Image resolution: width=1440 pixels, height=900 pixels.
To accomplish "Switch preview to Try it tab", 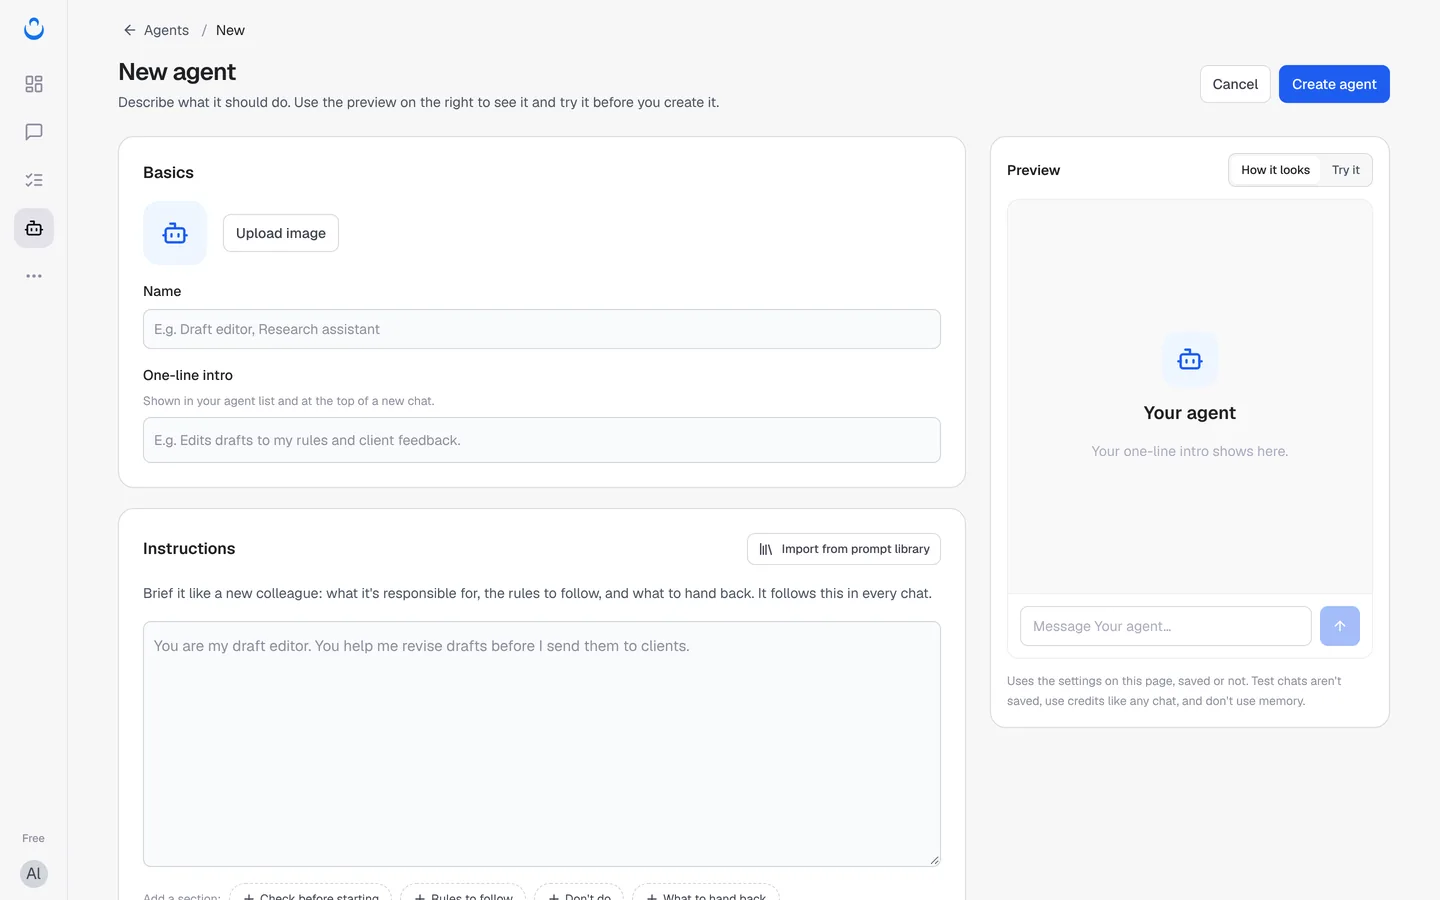I will (1346, 170).
